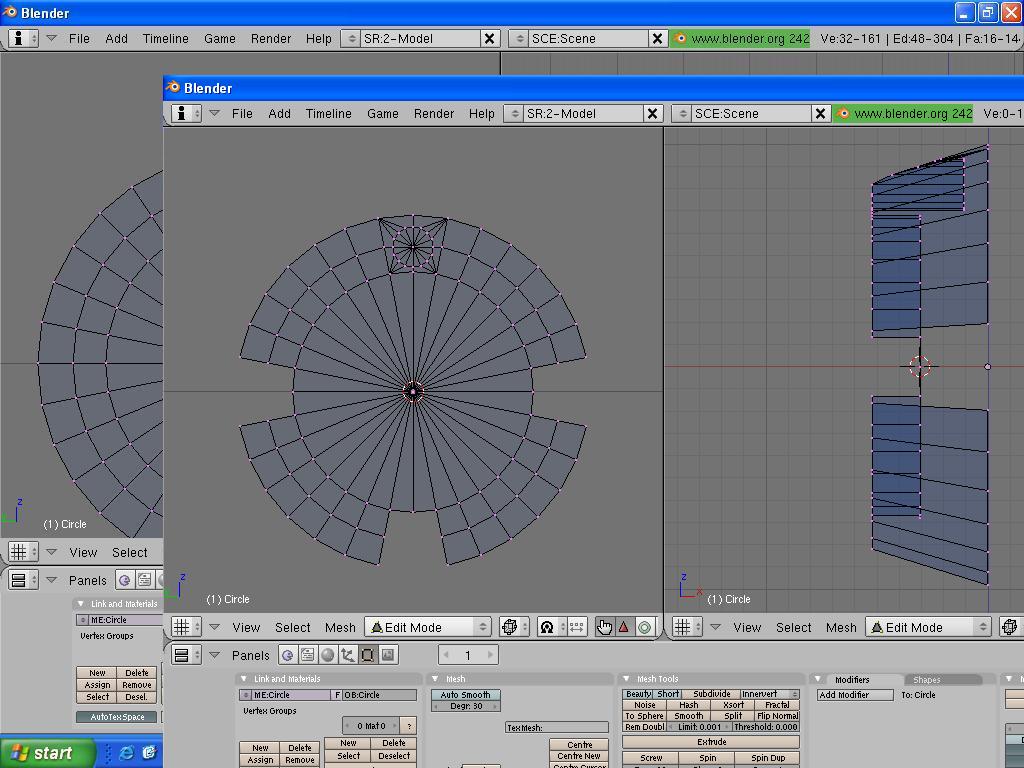The height and width of the screenshot is (768, 1024).
Task: Open File menu in front Blender window
Action: (x=242, y=114)
